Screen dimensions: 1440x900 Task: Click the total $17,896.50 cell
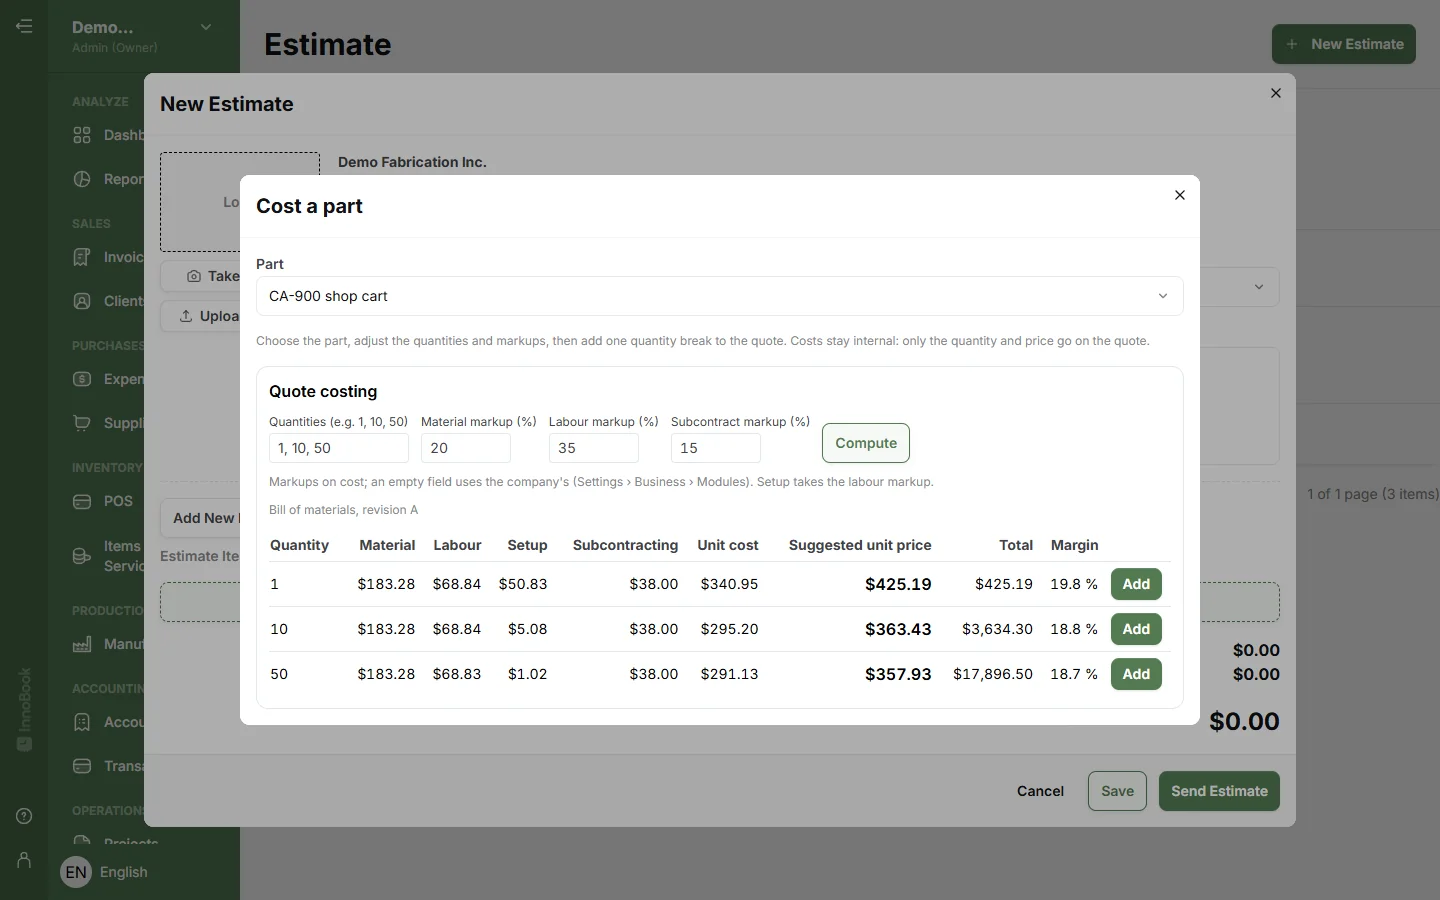993,674
